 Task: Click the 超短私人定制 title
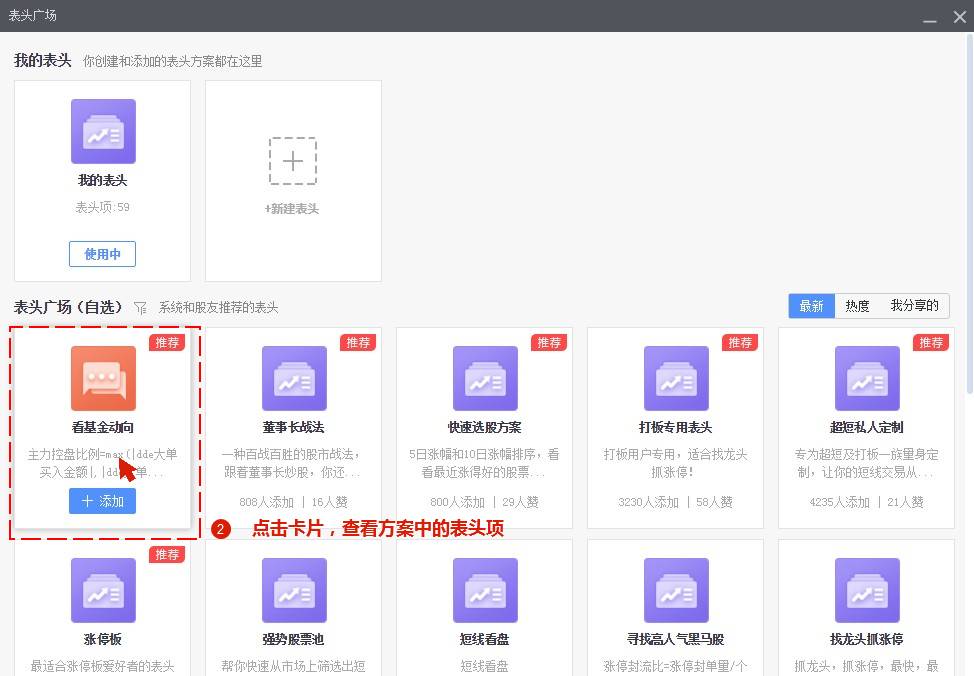[867, 427]
